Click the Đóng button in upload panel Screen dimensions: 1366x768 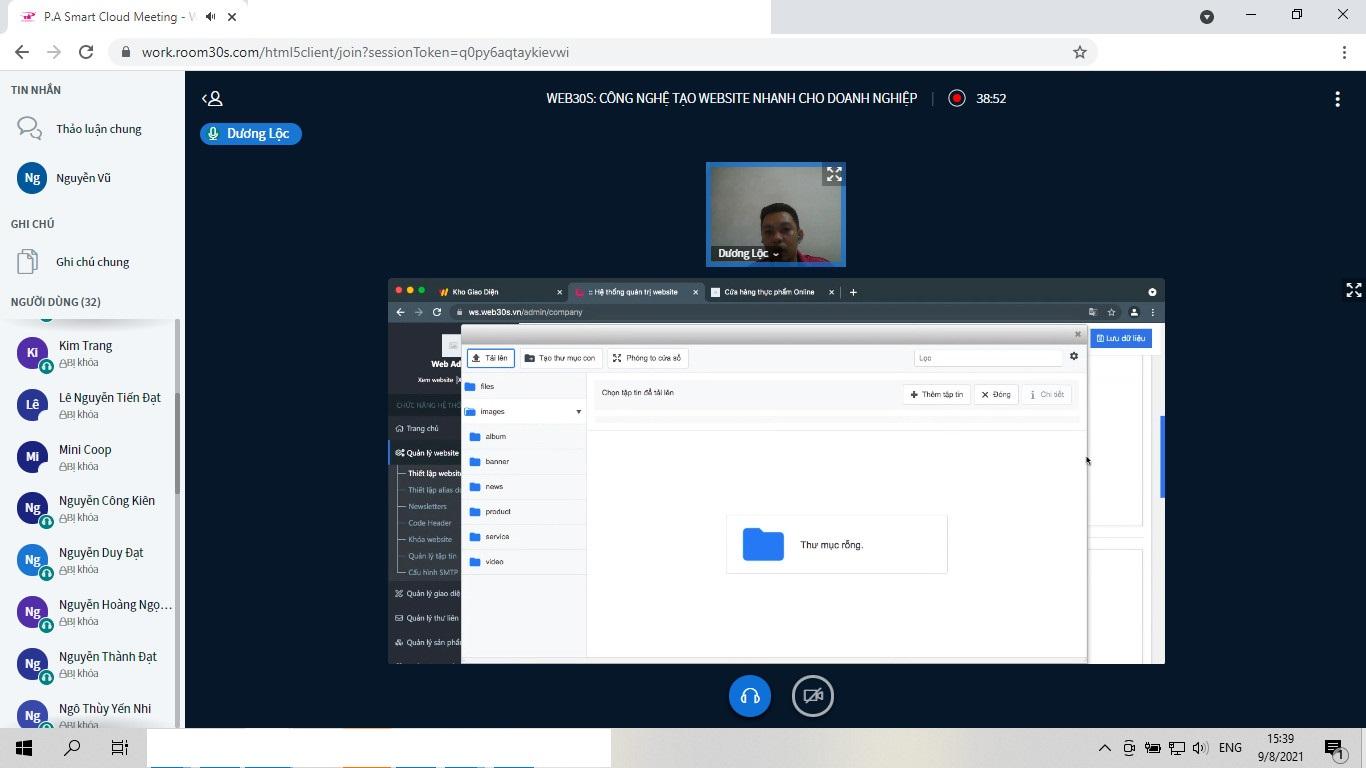tap(996, 394)
